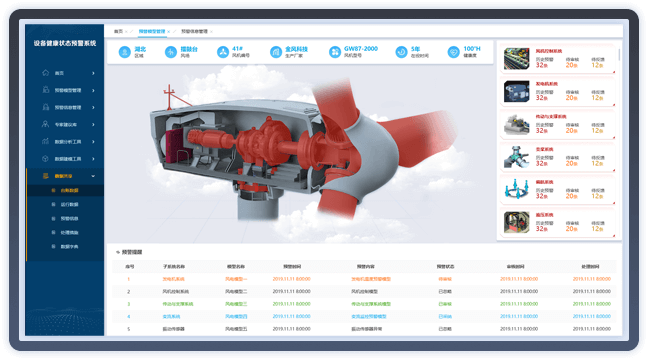Image resolution: width=648 pixels, height=360 pixels.
Task: Expand the 预警模型管理 sidebar chevron
Action: 93,90
